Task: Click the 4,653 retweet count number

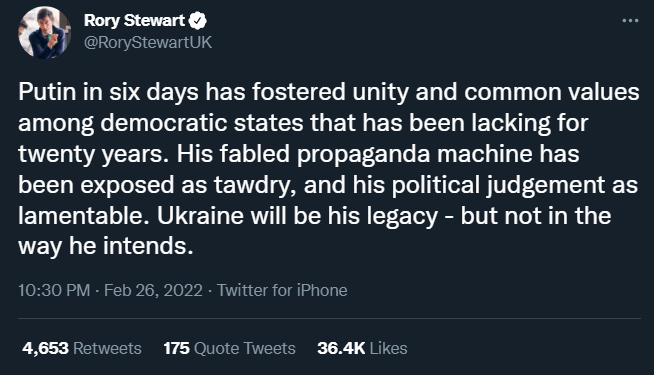Action: pos(45,348)
